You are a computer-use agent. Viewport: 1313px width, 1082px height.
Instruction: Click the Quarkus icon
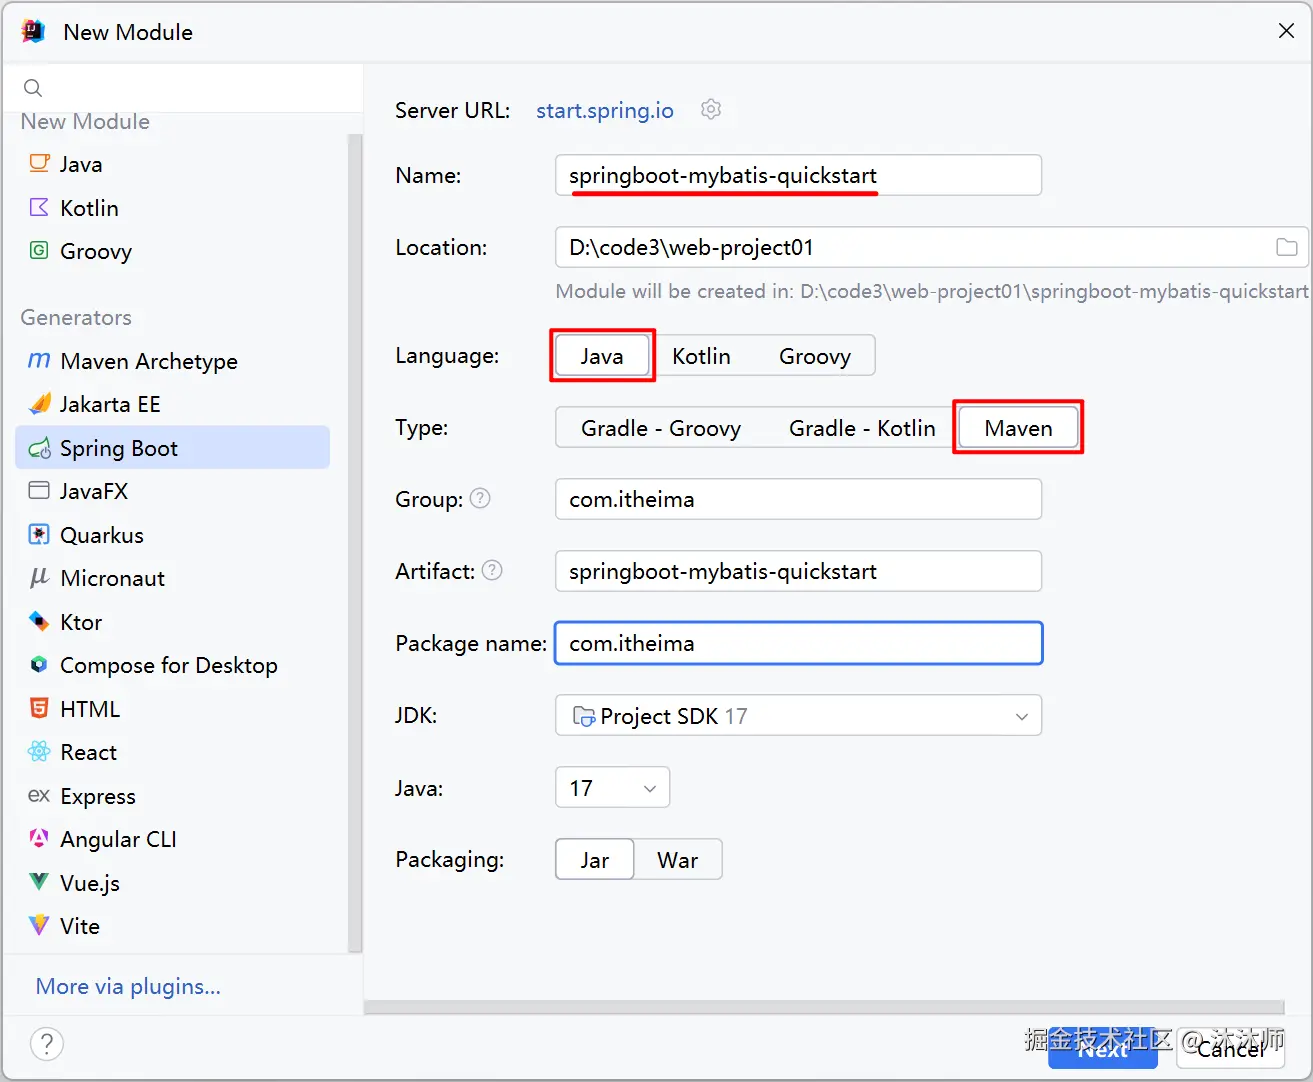pyautogui.click(x=39, y=535)
